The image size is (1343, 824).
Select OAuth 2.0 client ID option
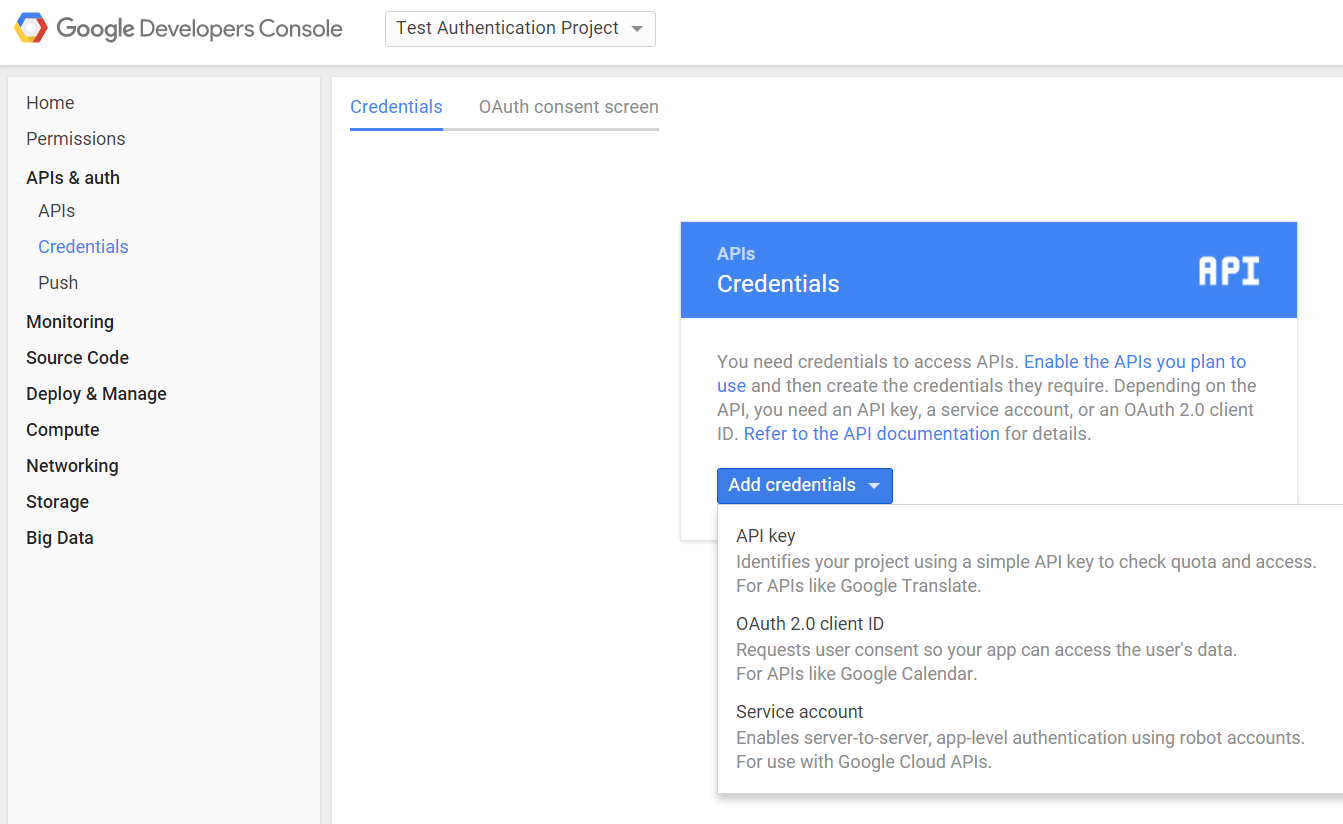click(810, 624)
